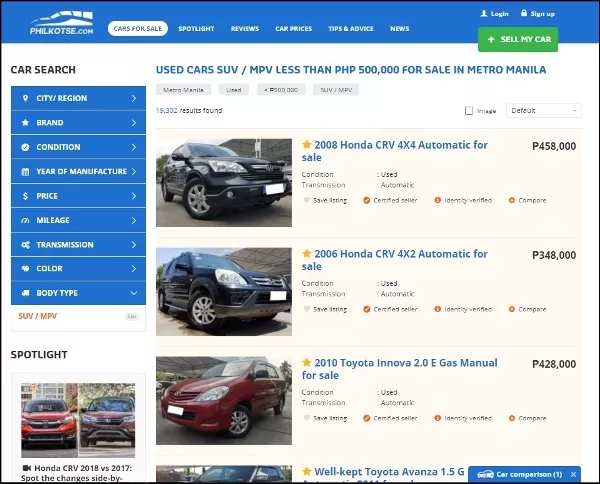Click the Used filter tag
The image size is (600, 484).
click(233, 90)
